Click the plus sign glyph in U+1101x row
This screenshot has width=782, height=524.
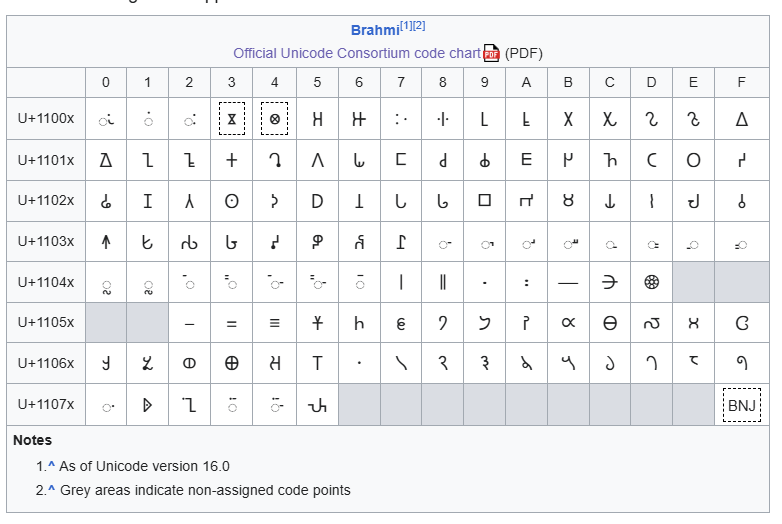coord(232,160)
